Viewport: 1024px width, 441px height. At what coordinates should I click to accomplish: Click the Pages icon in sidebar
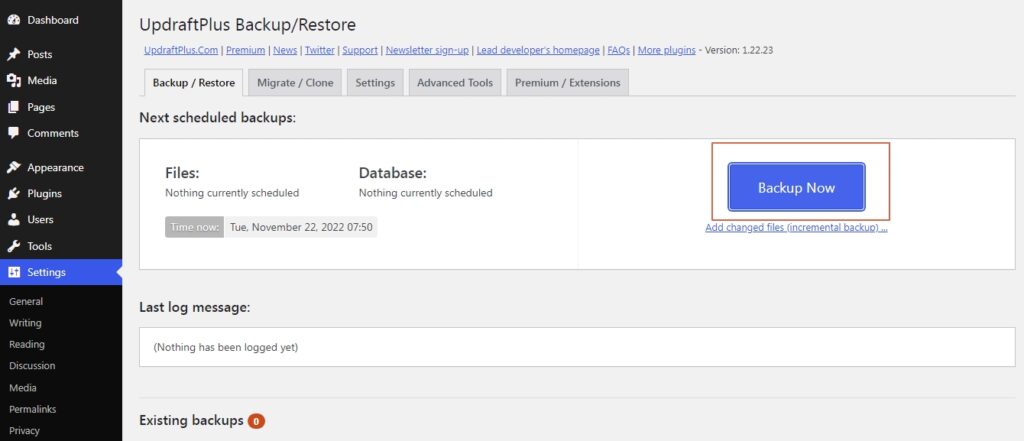pyautogui.click(x=14, y=107)
